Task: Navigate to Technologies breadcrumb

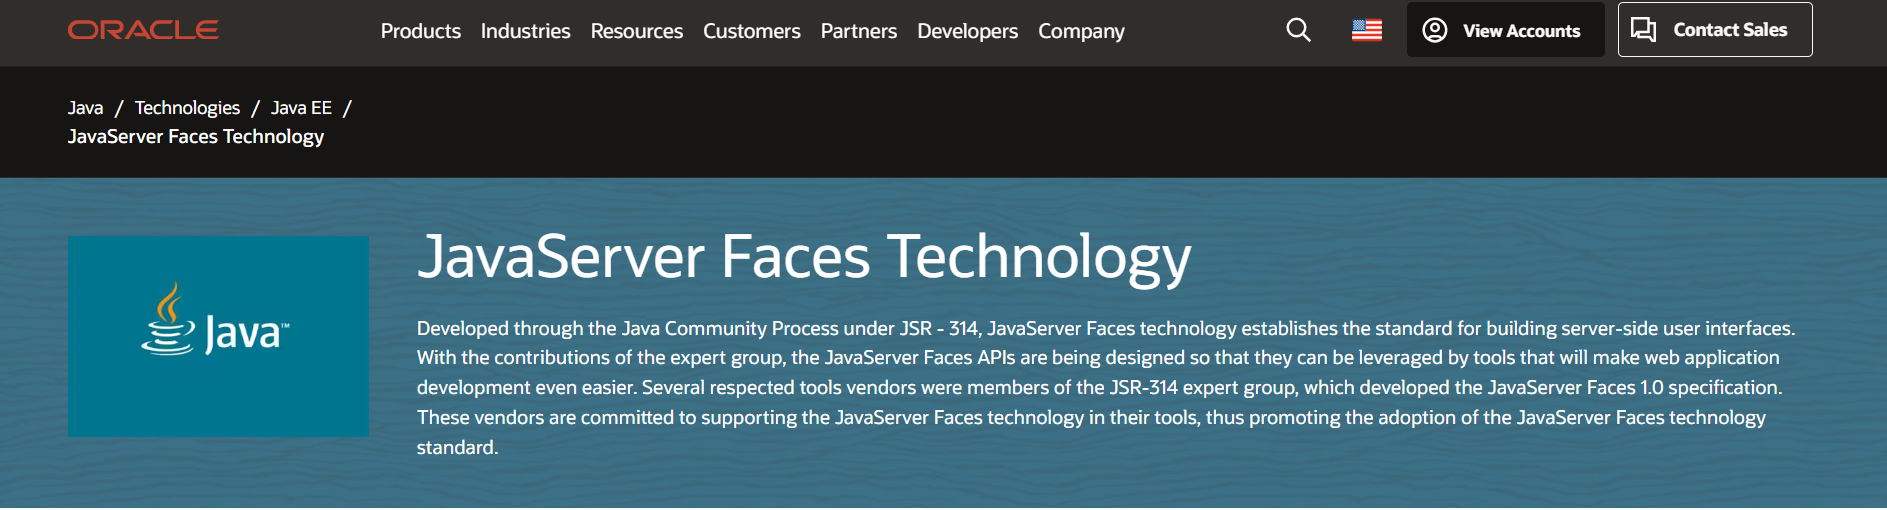Action: point(187,108)
